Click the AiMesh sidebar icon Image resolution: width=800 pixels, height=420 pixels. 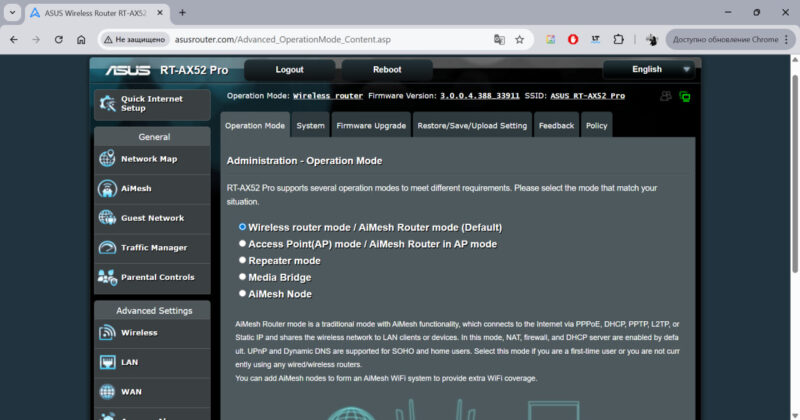107,188
